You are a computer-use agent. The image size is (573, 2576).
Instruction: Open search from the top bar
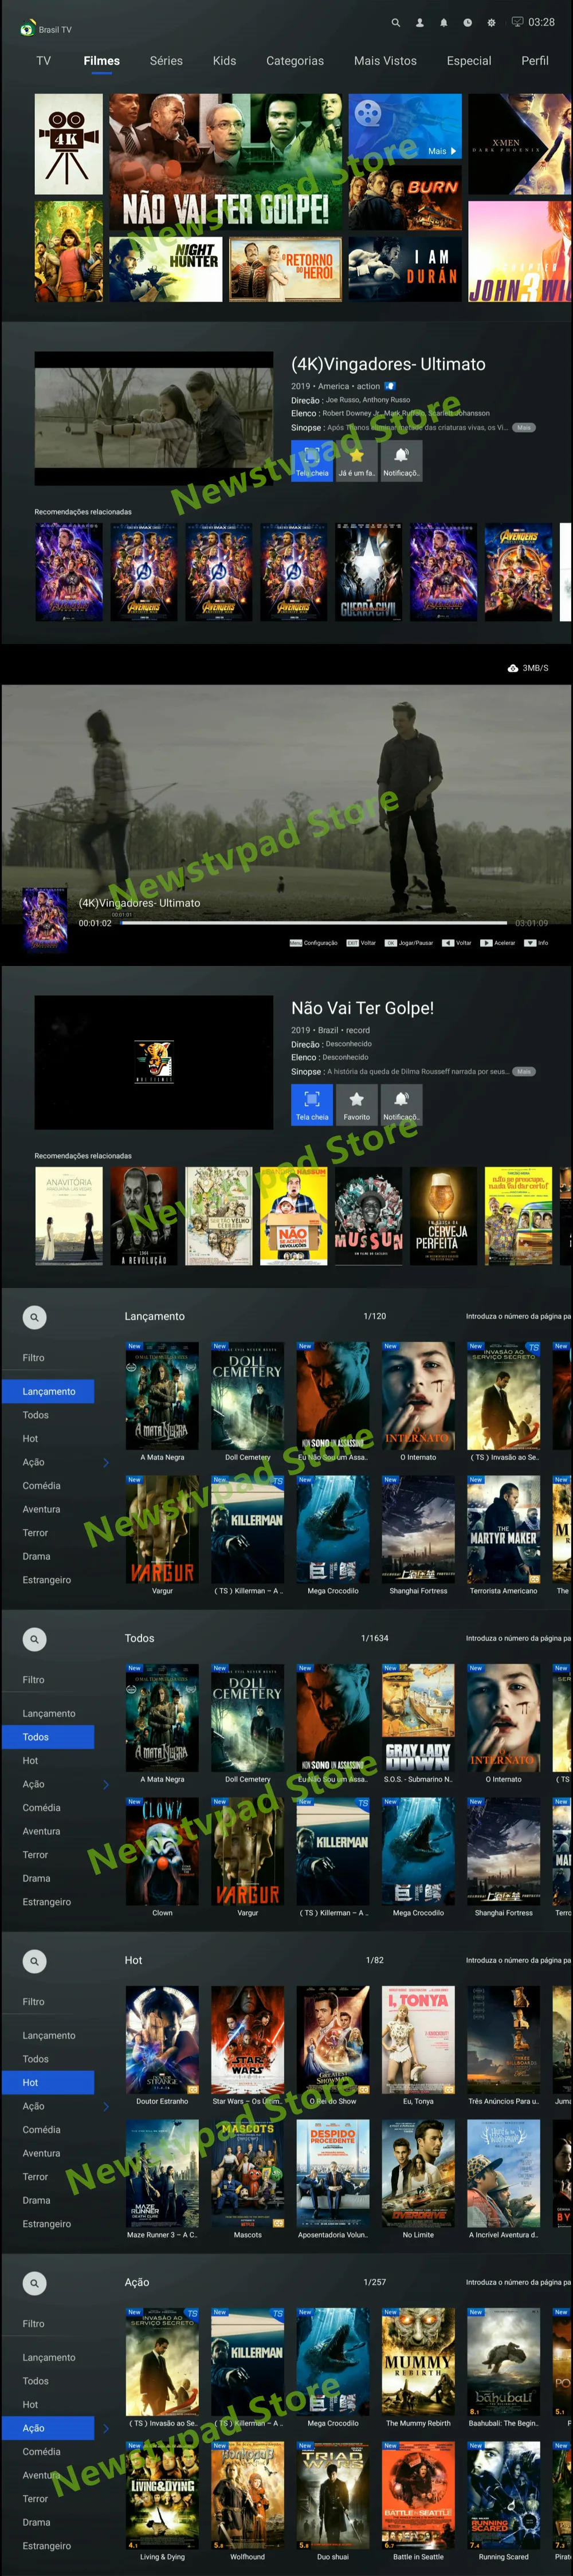[x=396, y=22]
